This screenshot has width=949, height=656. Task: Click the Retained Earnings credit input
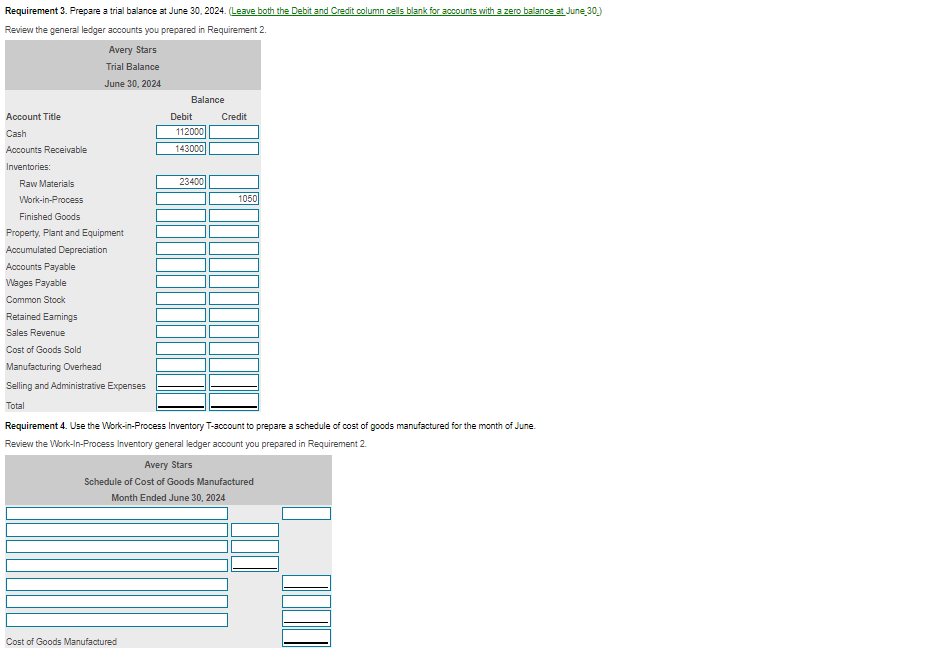click(x=234, y=314)
